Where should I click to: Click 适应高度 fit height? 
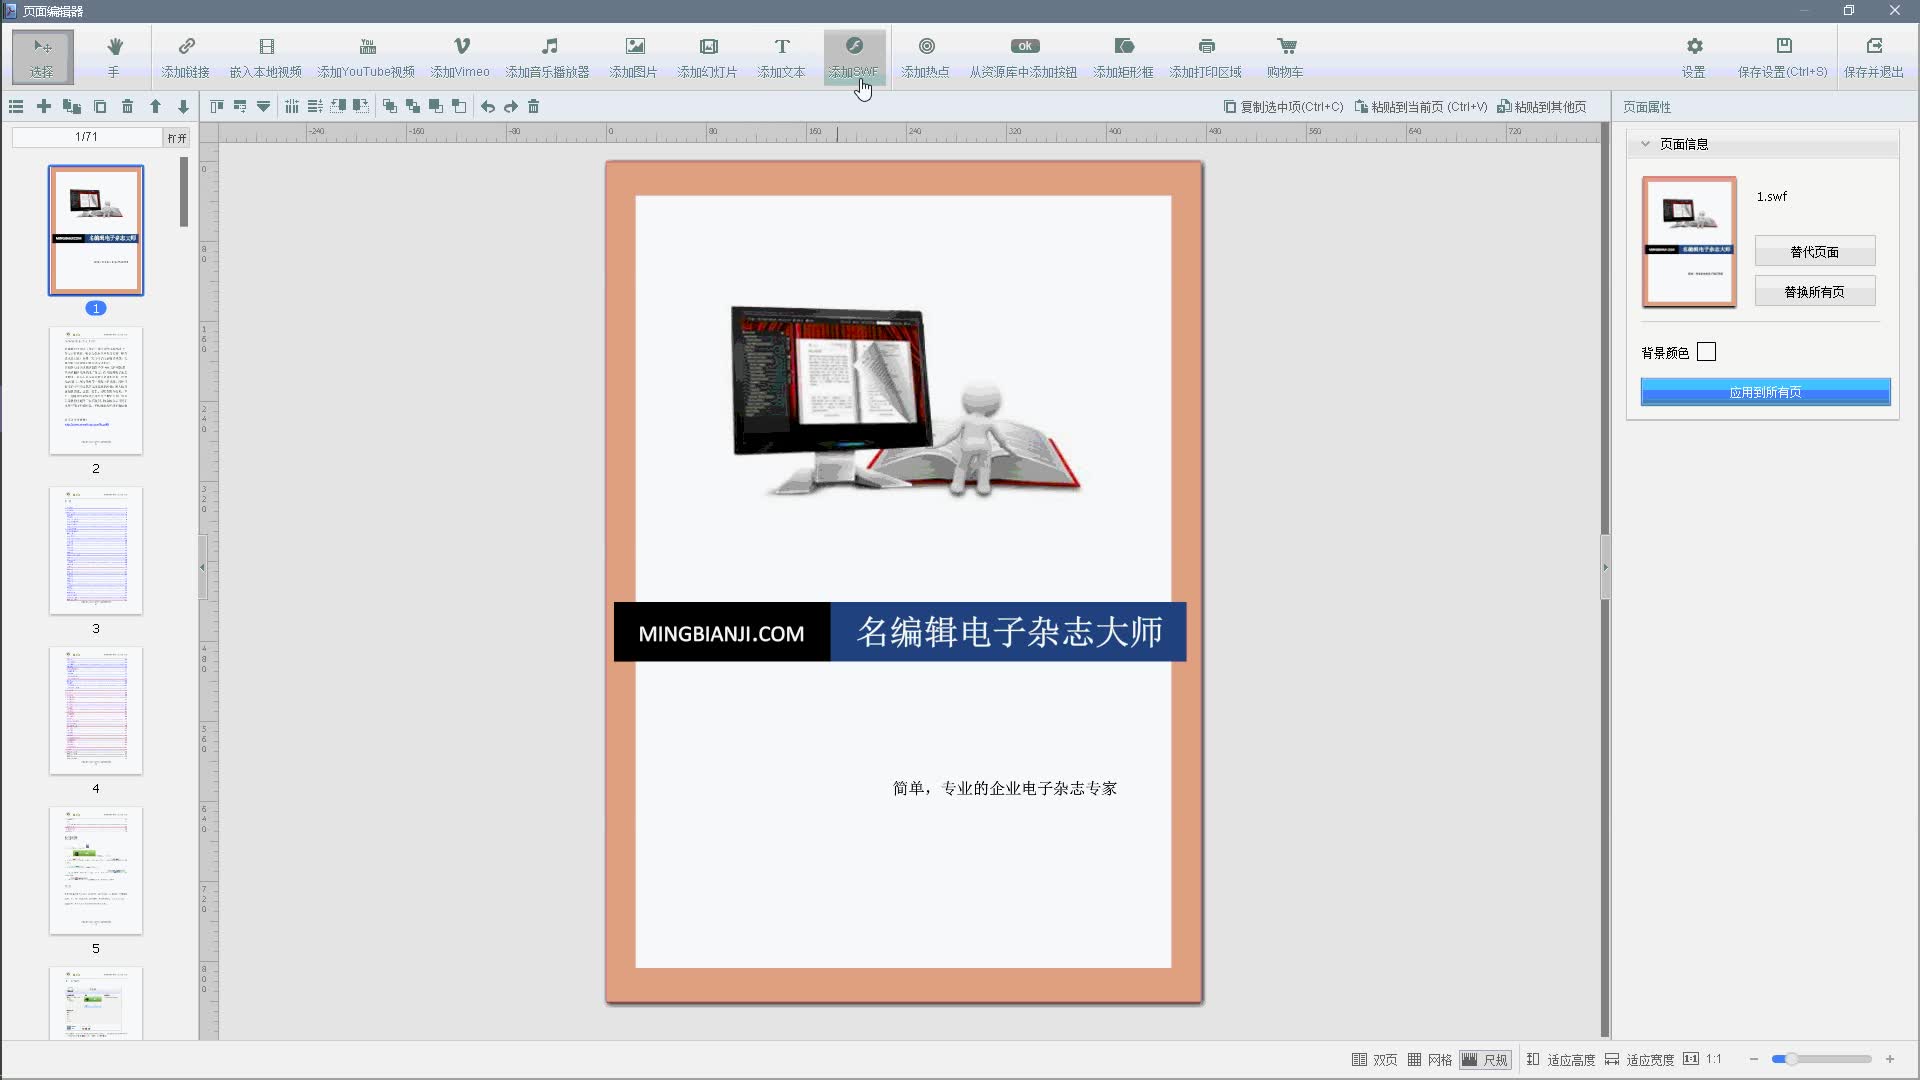[x=1561, y=1059]
